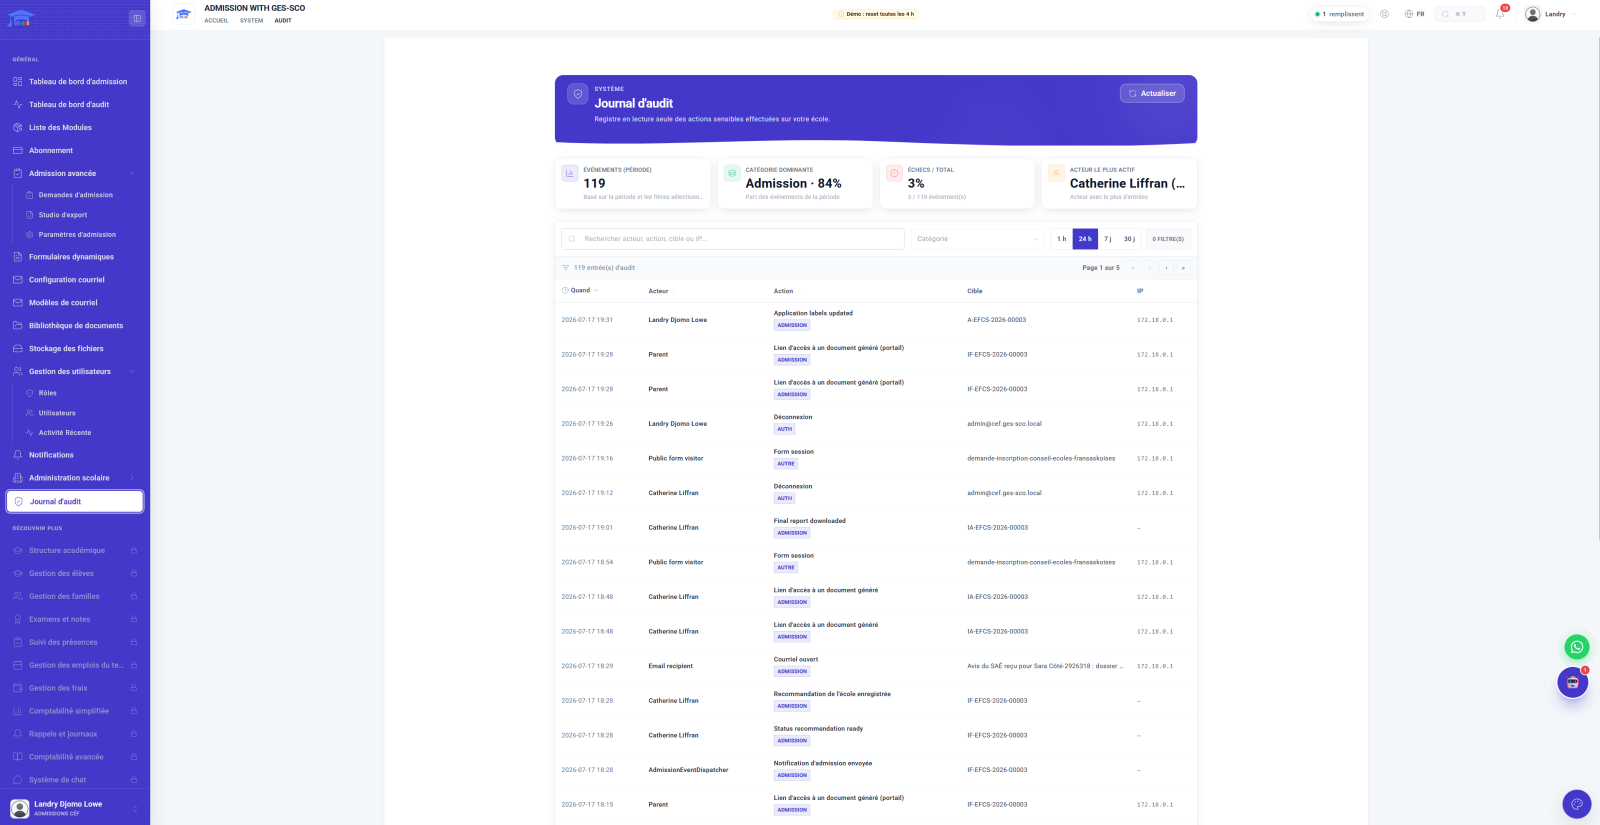This screenshot has width=1600, height=825.
Task: Click the graduation cap logo in the header
Action: pyautogui.click(x=183, y=14)
